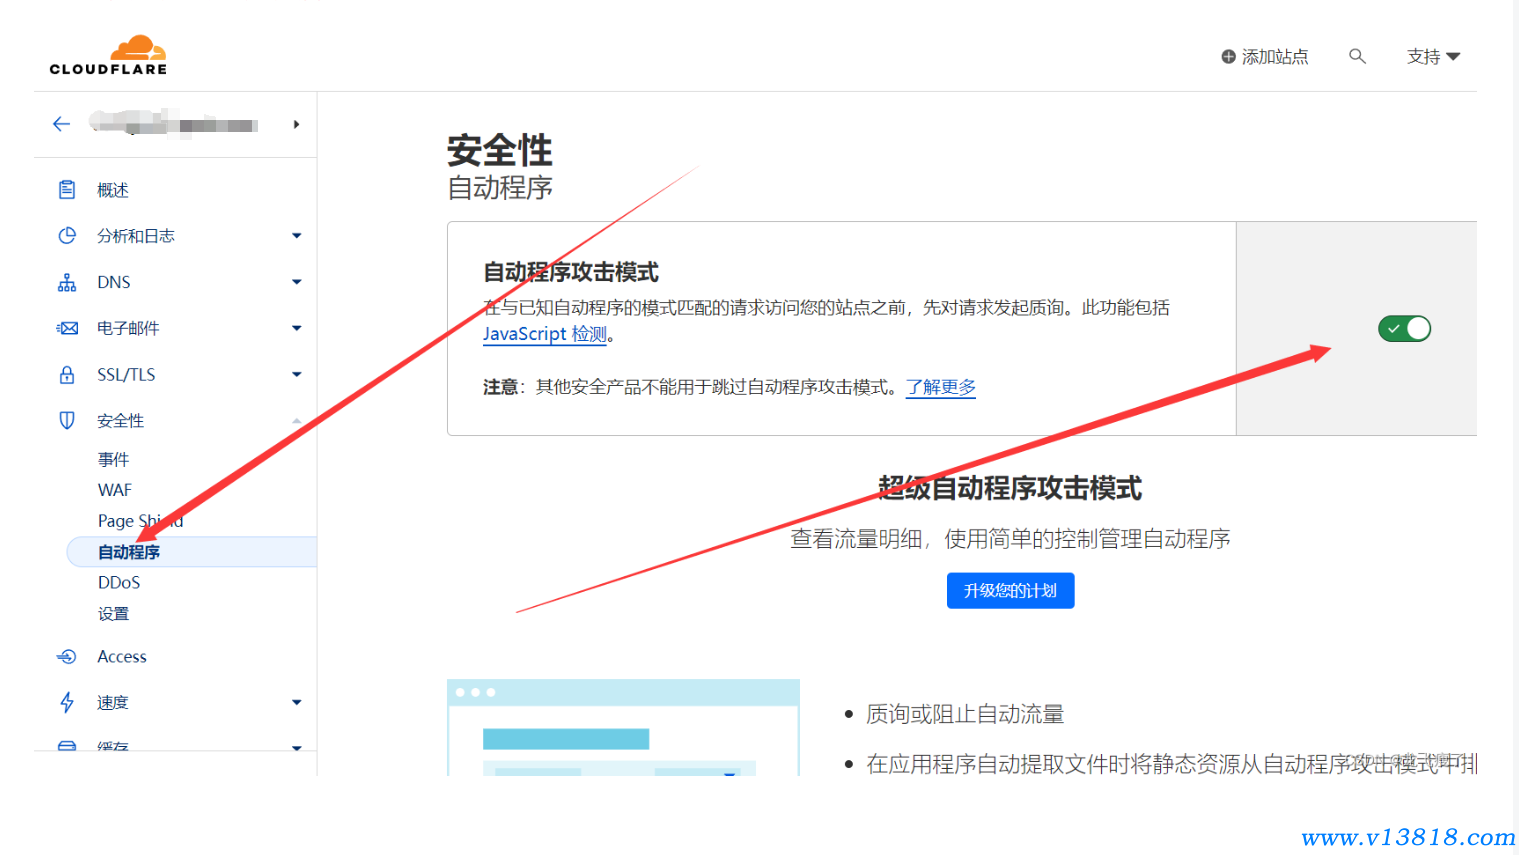Expand the DNS section arrow

pyautogui.click(x=296, y=282)
